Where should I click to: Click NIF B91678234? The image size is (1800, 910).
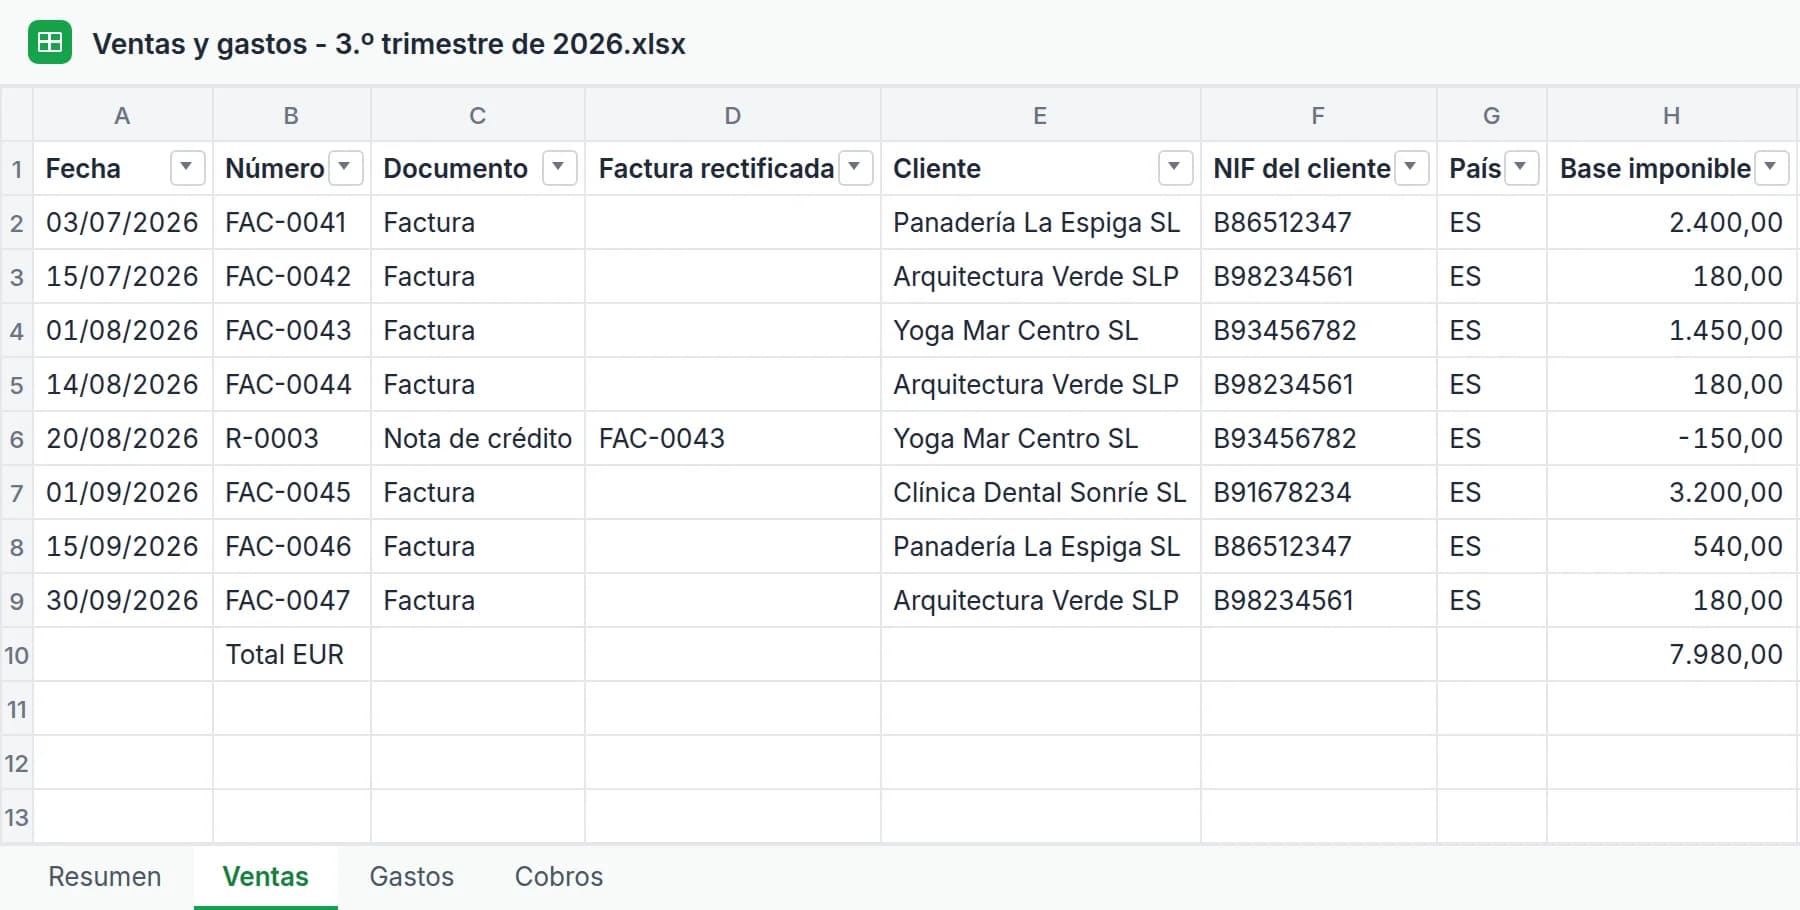(1318, 492)
